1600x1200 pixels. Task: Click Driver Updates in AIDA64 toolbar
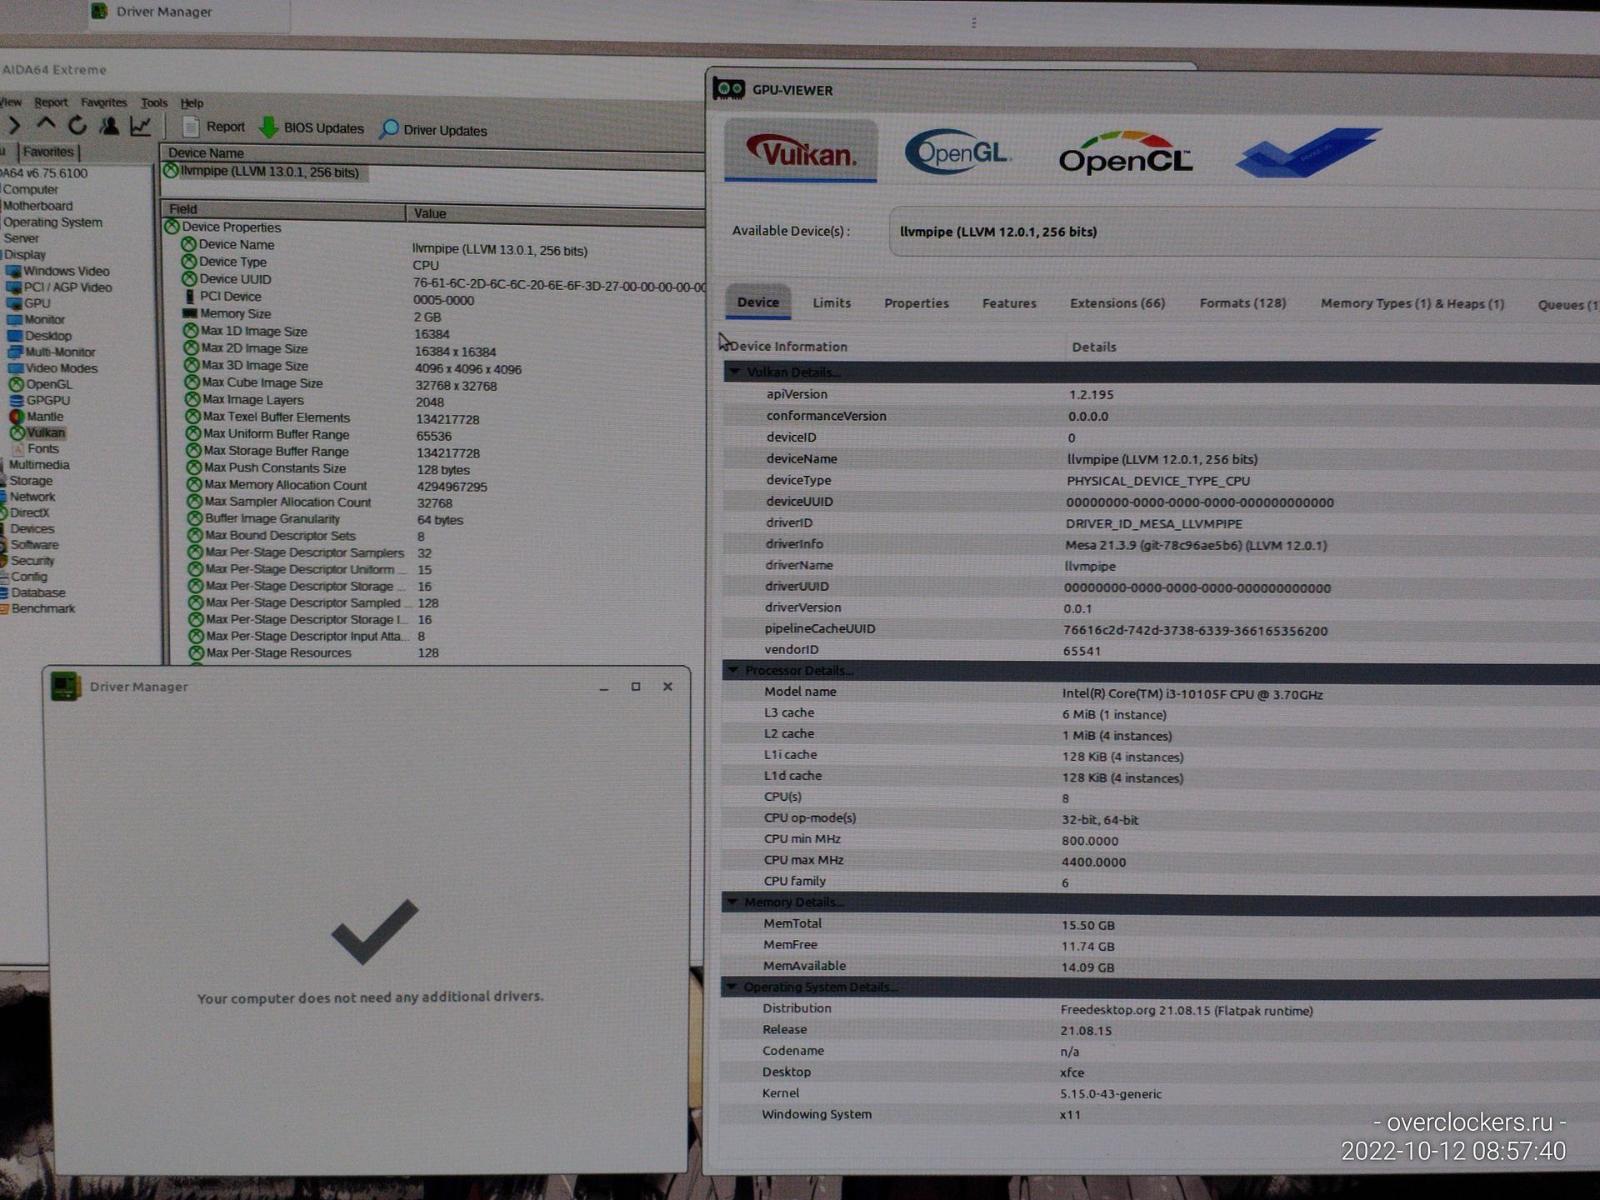tap(433, 130)
